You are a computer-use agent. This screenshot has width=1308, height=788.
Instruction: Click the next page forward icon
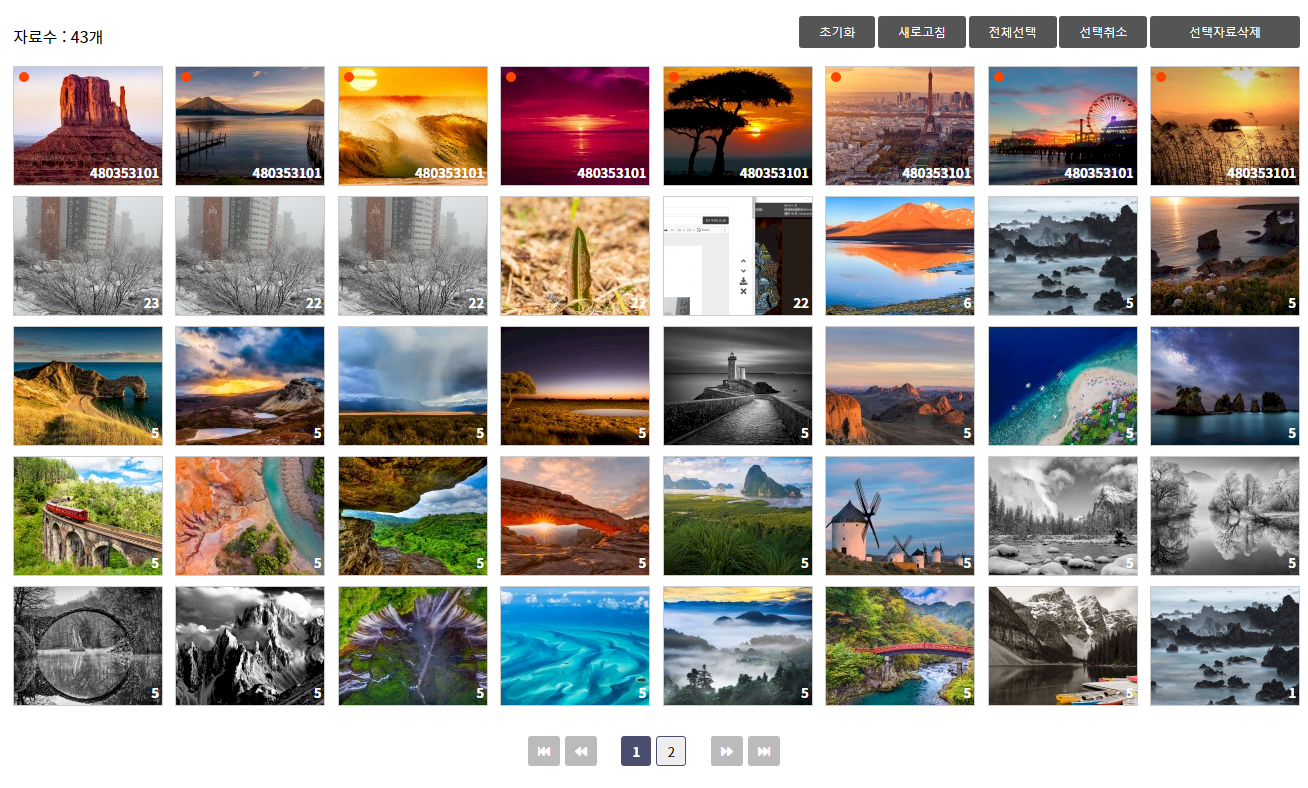[727, 751]
